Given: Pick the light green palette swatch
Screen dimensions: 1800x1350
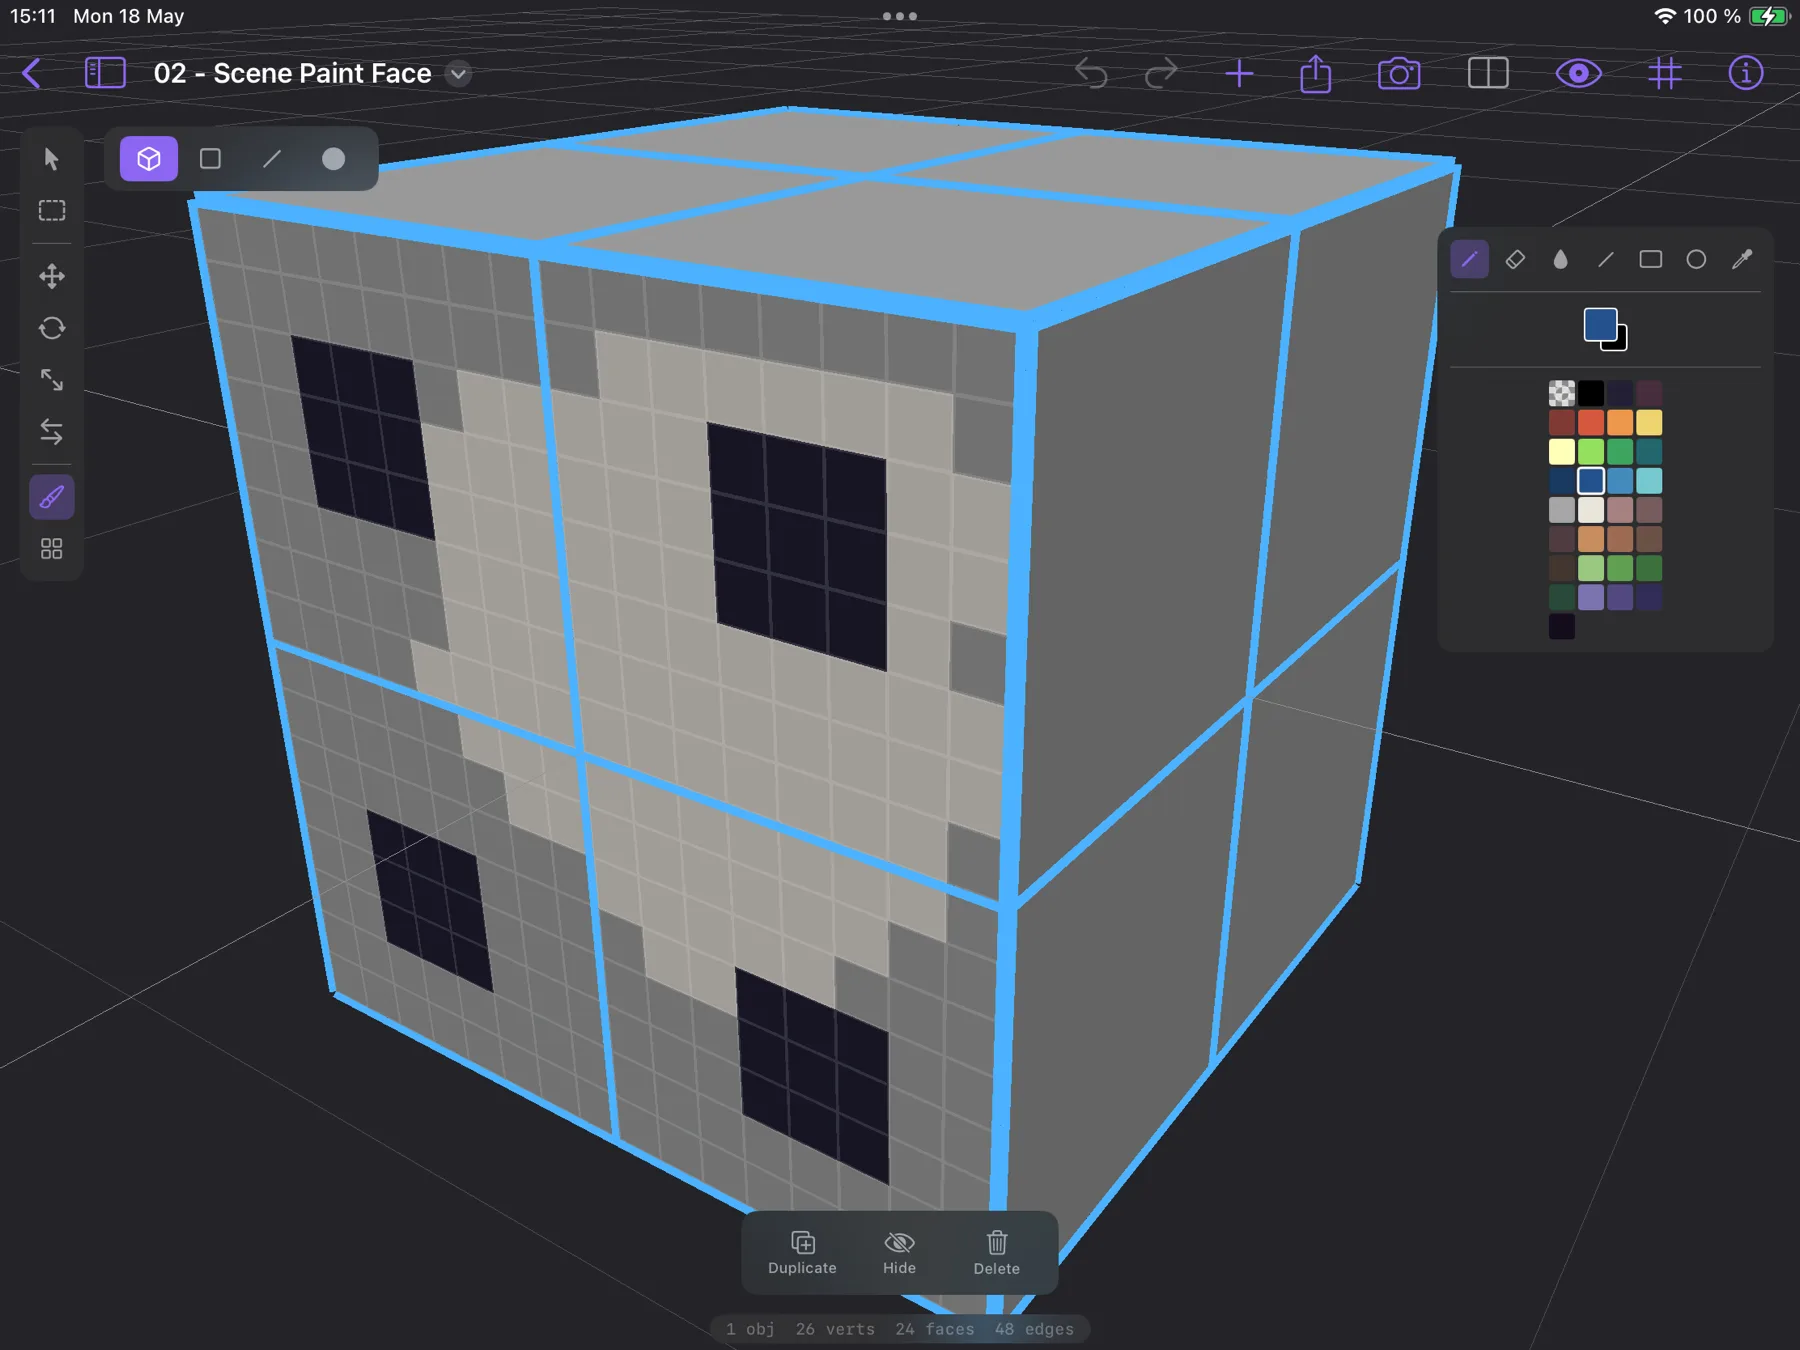Looking at the screenshot, I should point(1591,451).
